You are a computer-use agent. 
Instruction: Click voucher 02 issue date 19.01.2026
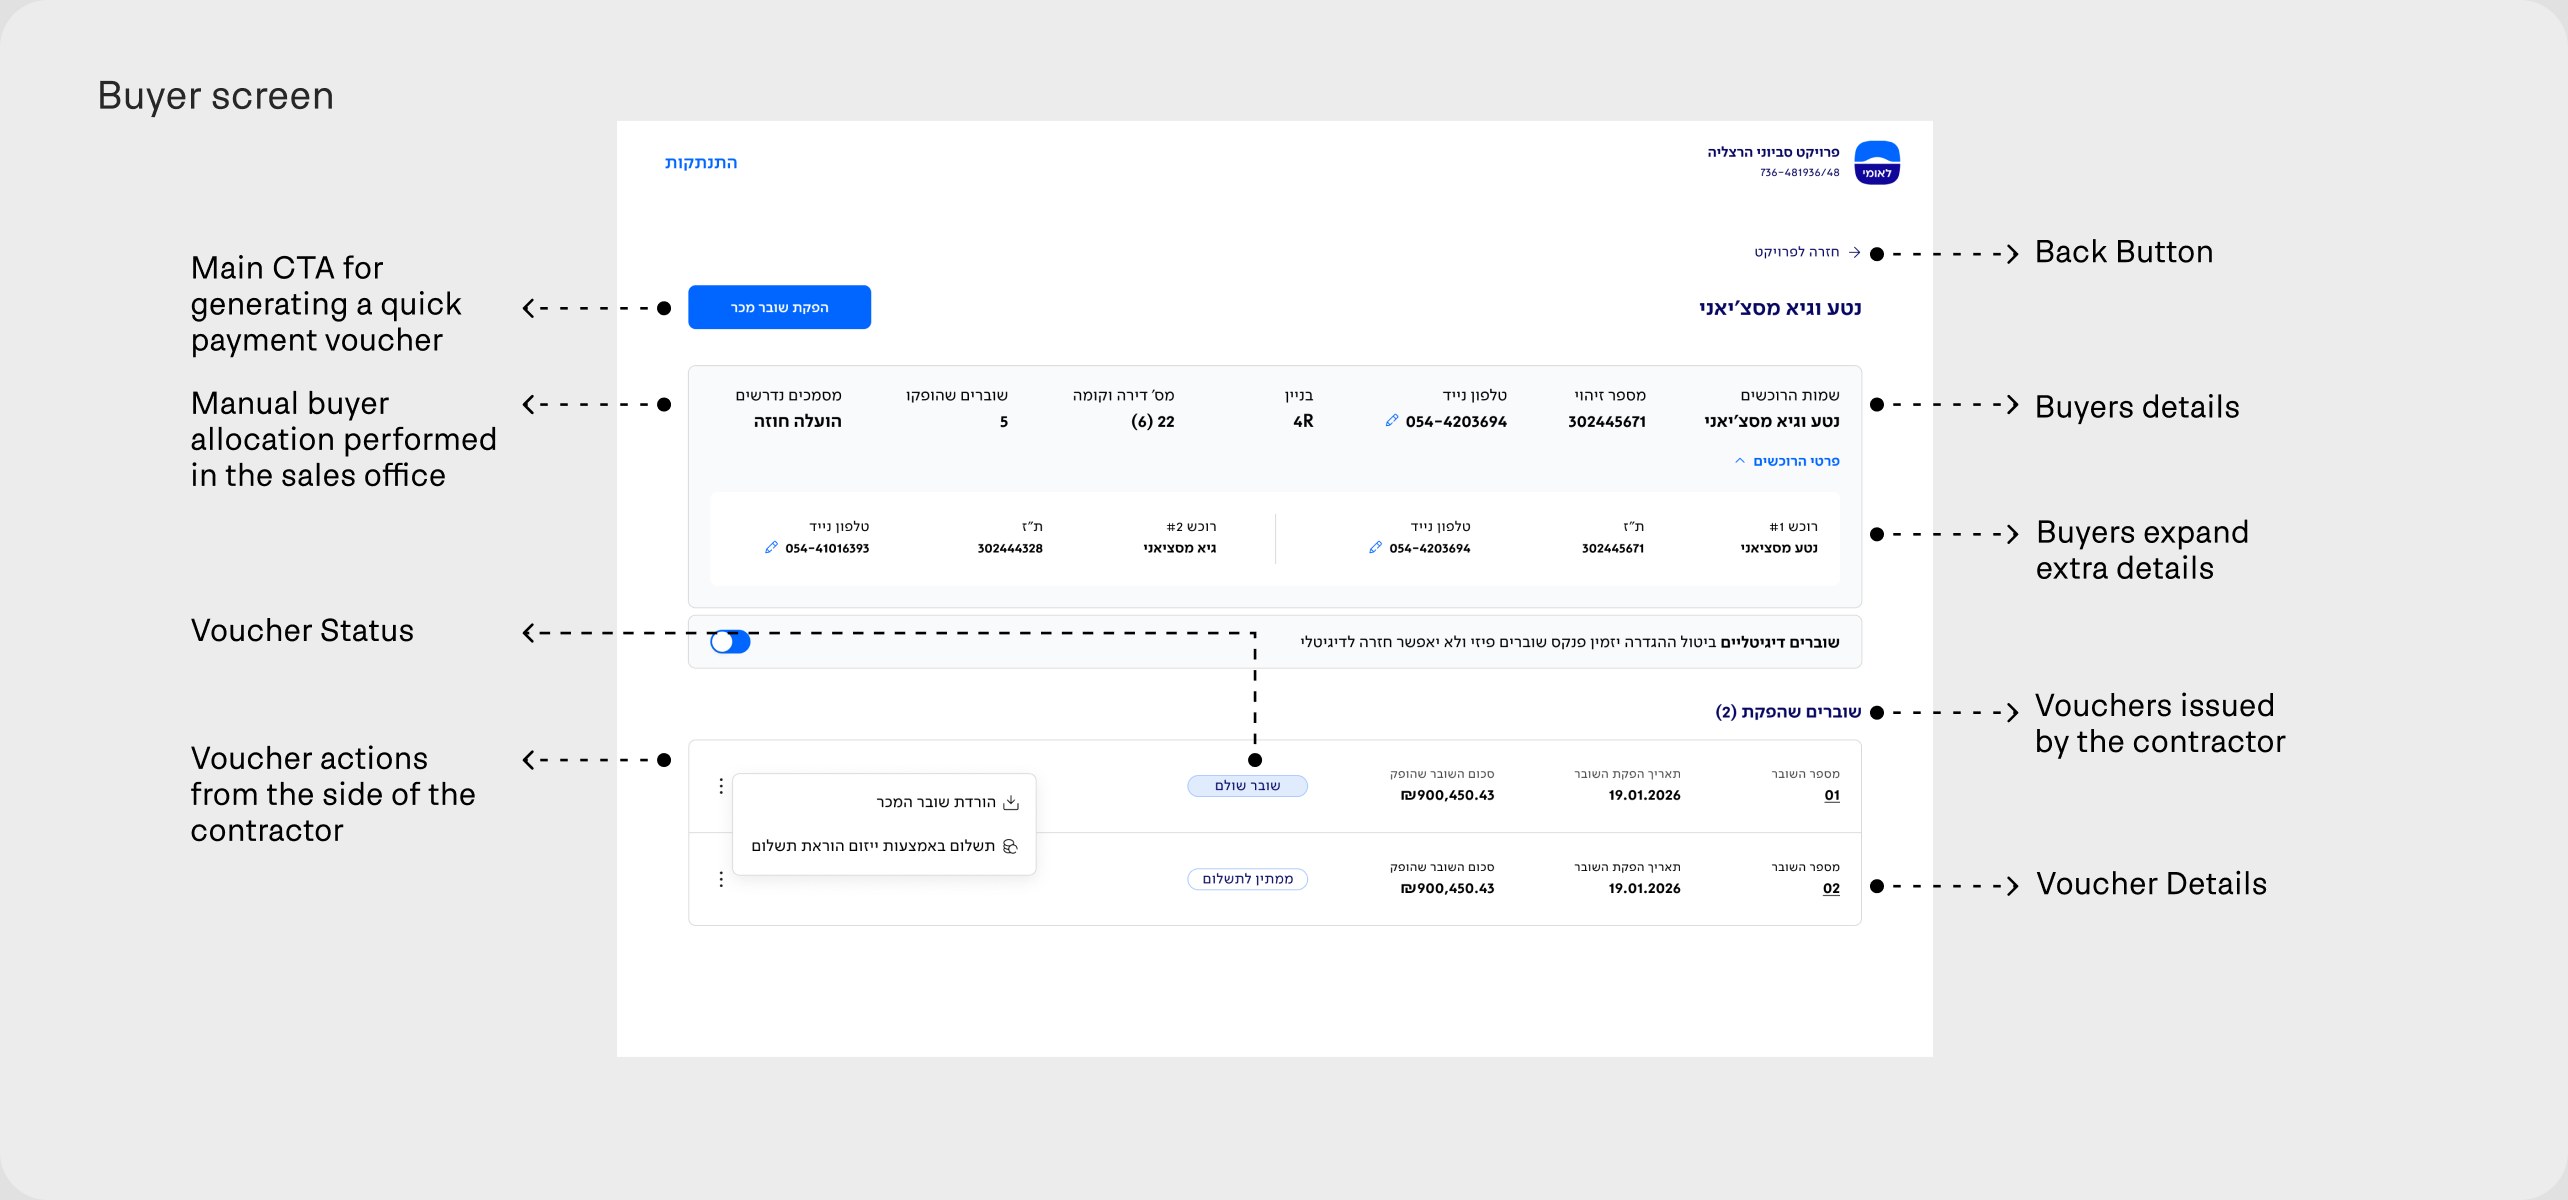click(x=1644, y=889)
